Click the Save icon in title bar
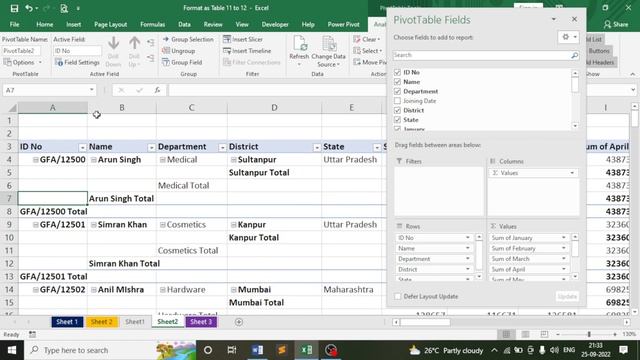640x360 pixels. click(x=14, y=8)
